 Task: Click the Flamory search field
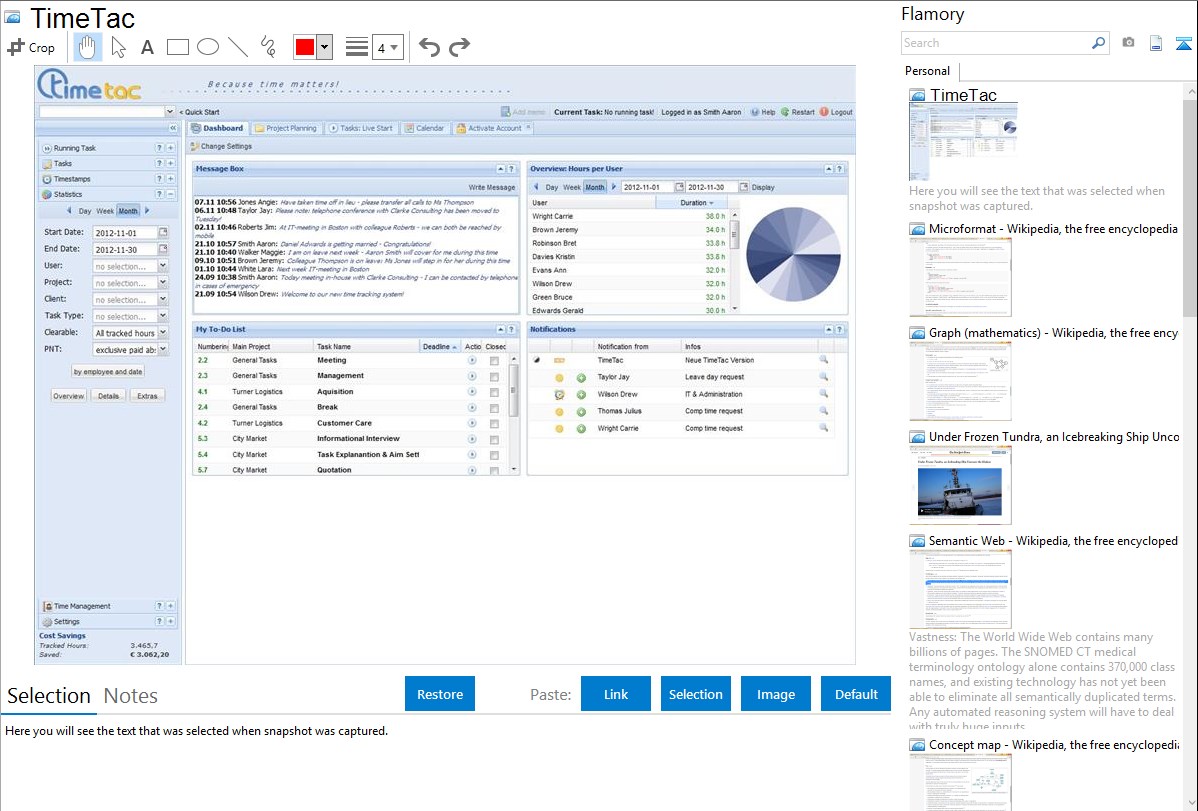(x=995, y=43)
